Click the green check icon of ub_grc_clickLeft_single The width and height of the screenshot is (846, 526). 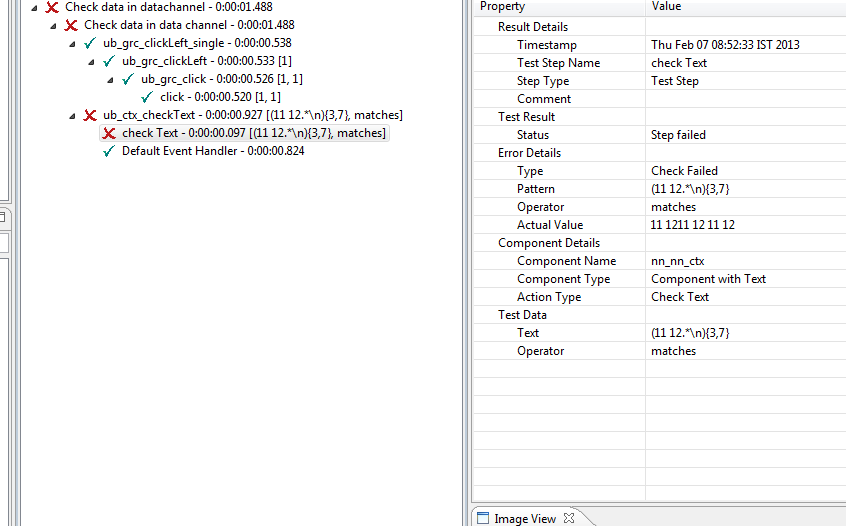click(90, 43)
